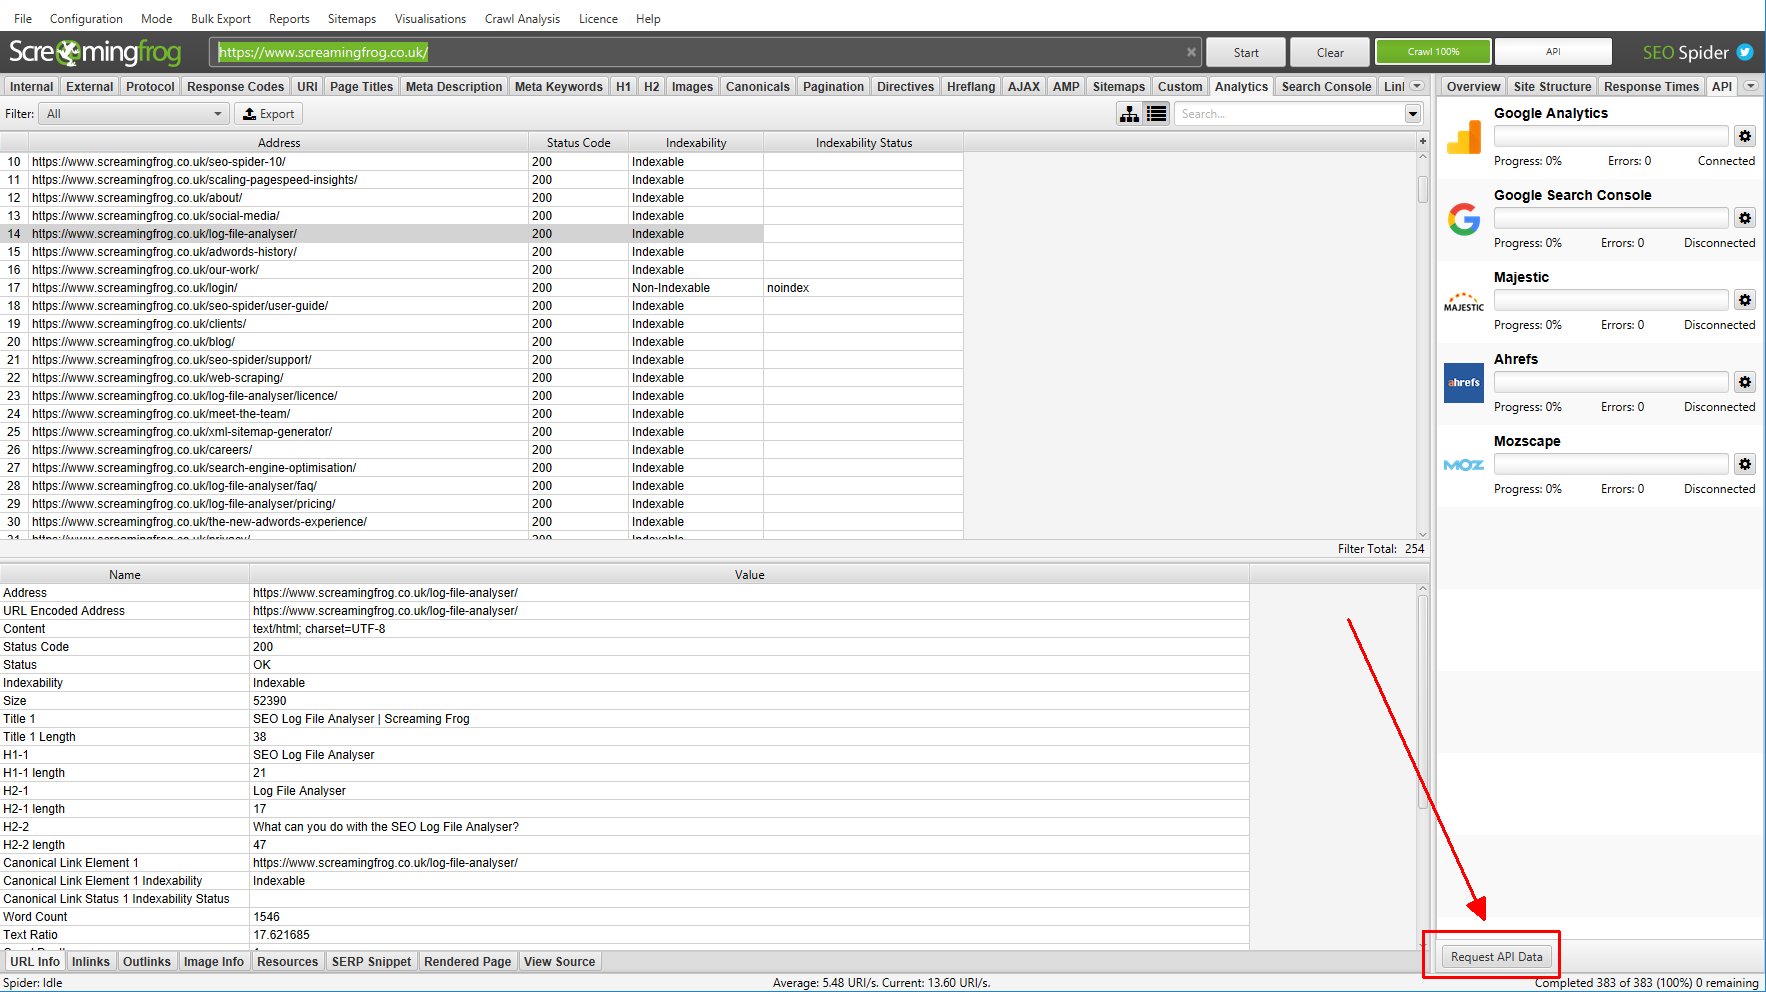The width and height of the screenshot is (1766, 992).
Task: Click the Google Analytics progress bar
Action: pyautogui.click(x=1611, y=136)
